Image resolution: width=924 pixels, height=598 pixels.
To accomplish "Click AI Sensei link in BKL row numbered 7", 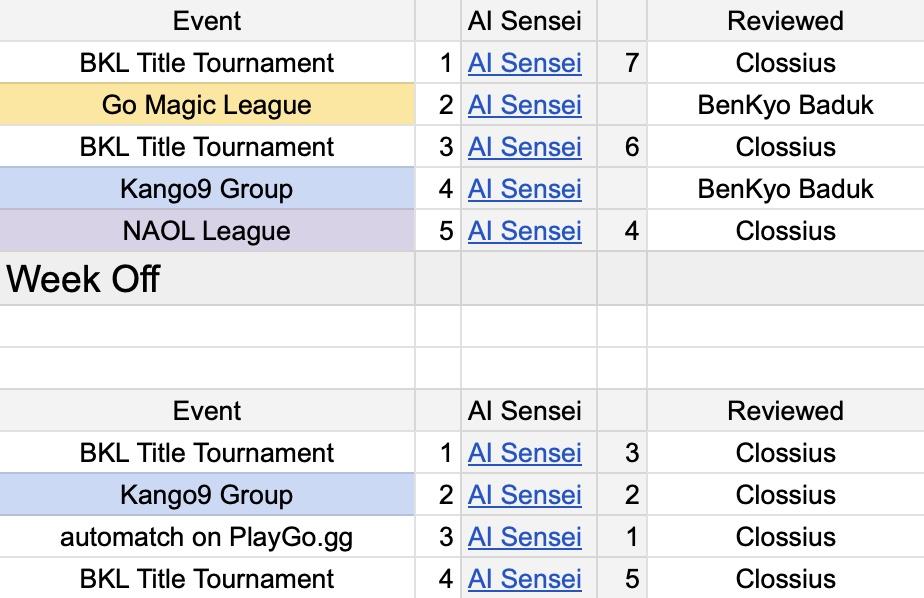I will tap(524, 63).
